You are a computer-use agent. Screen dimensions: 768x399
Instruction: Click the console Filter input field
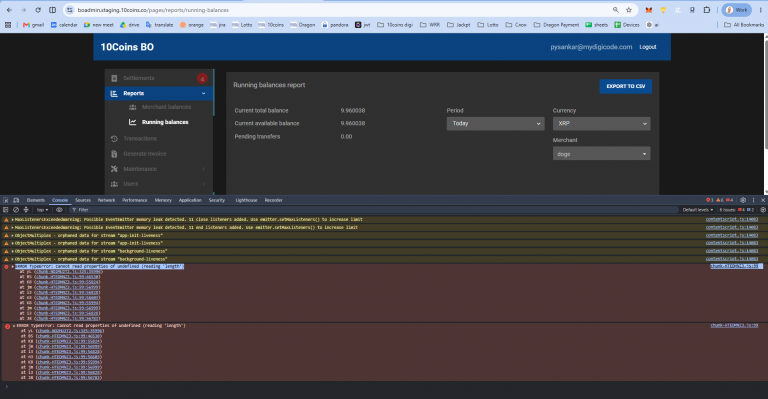tap(375, 210)
